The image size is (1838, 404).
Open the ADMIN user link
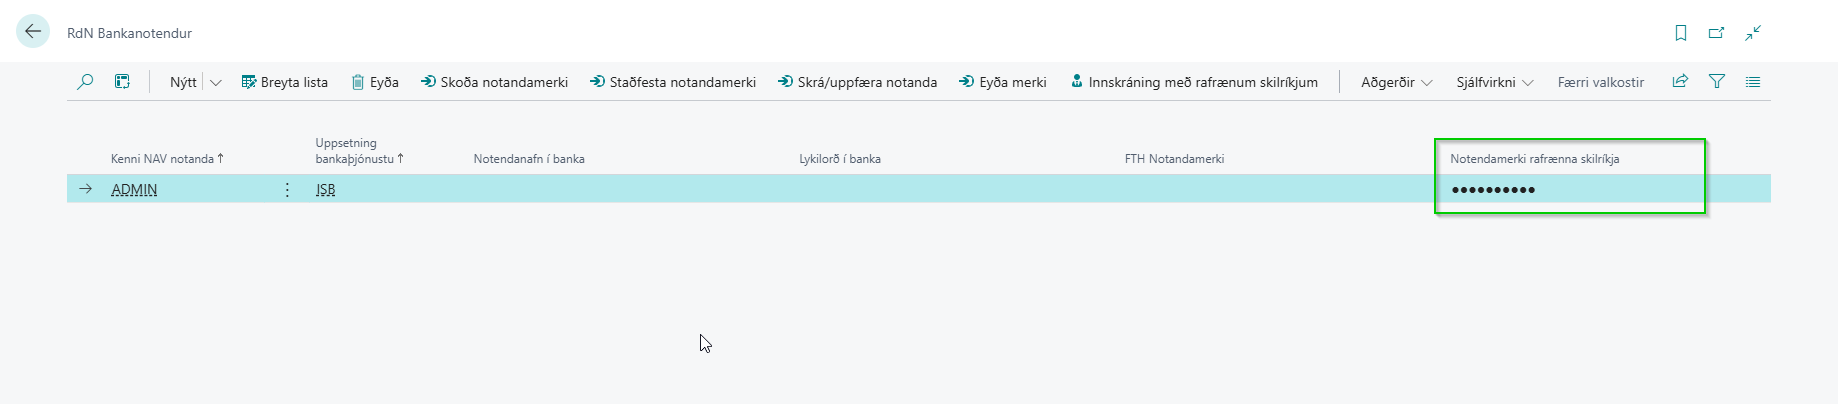click(x=134, y=189)
